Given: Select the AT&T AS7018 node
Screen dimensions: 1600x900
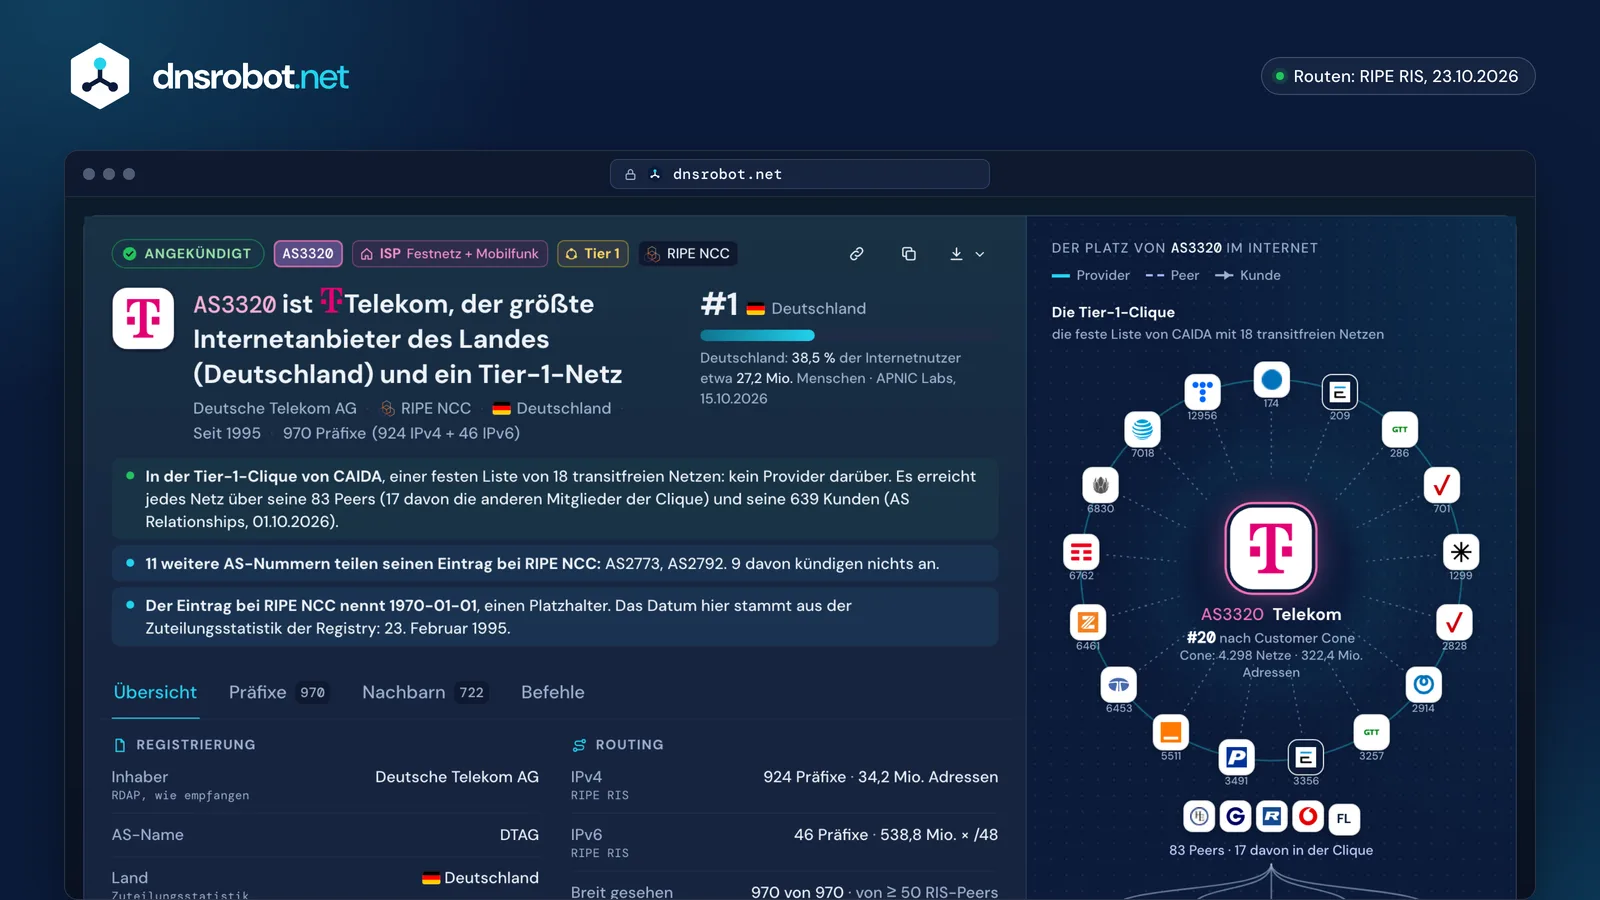Looking at the screenshot, I should pos(1142,430).
